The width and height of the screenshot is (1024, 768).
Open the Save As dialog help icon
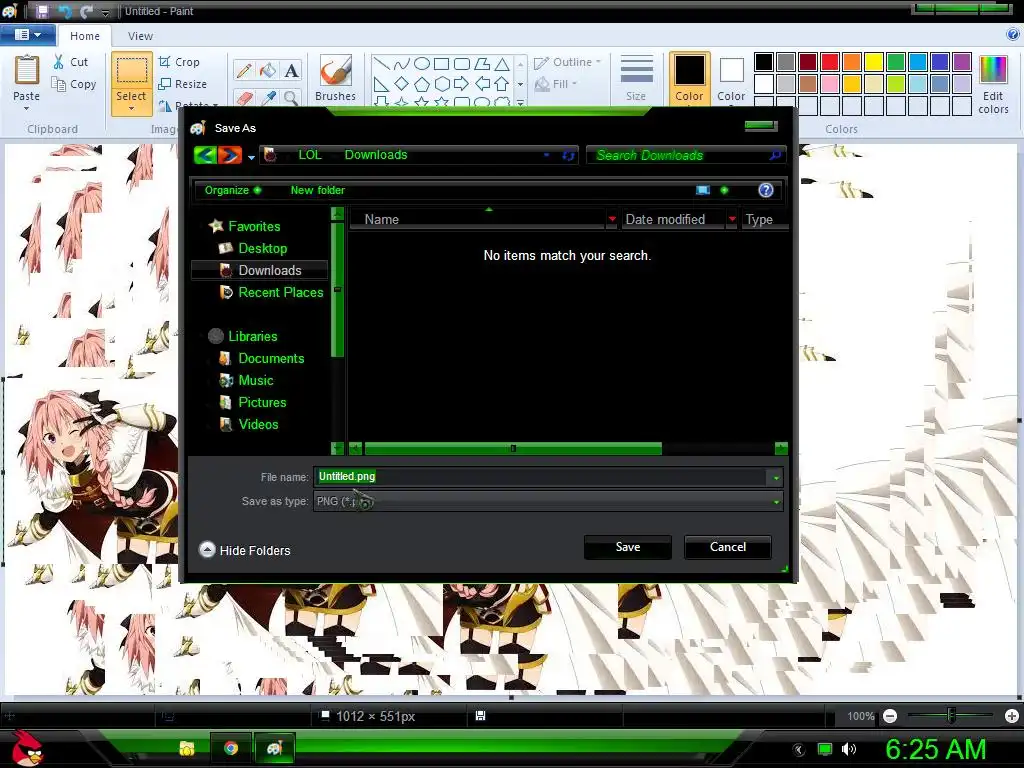tap(766, 190)
